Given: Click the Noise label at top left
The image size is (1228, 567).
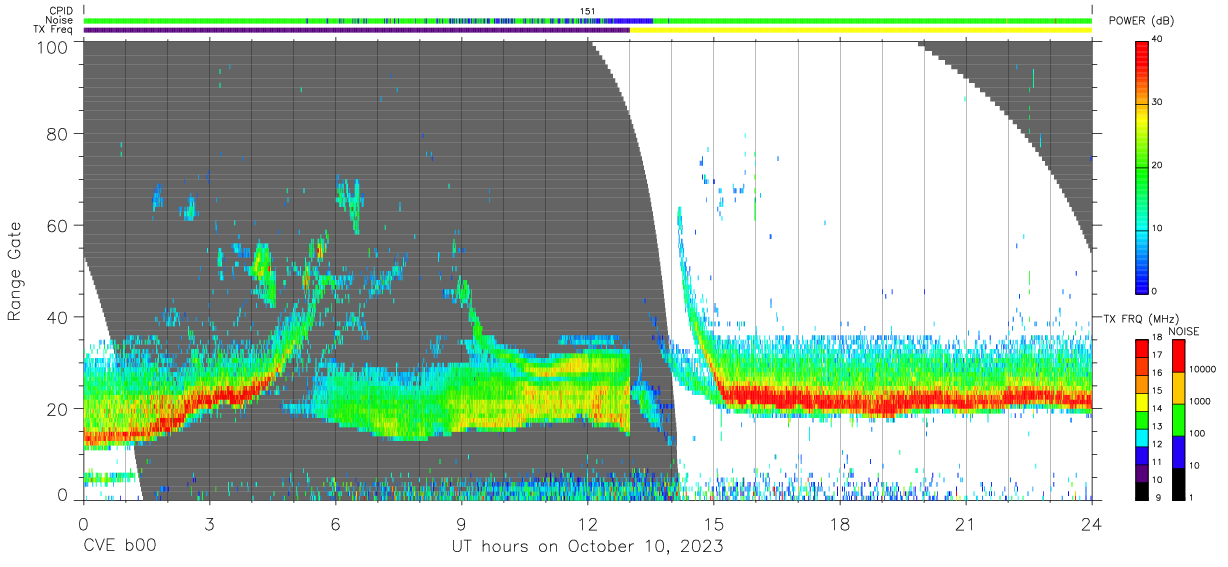Looking at the screenshot, I should [x=58, y=20].
